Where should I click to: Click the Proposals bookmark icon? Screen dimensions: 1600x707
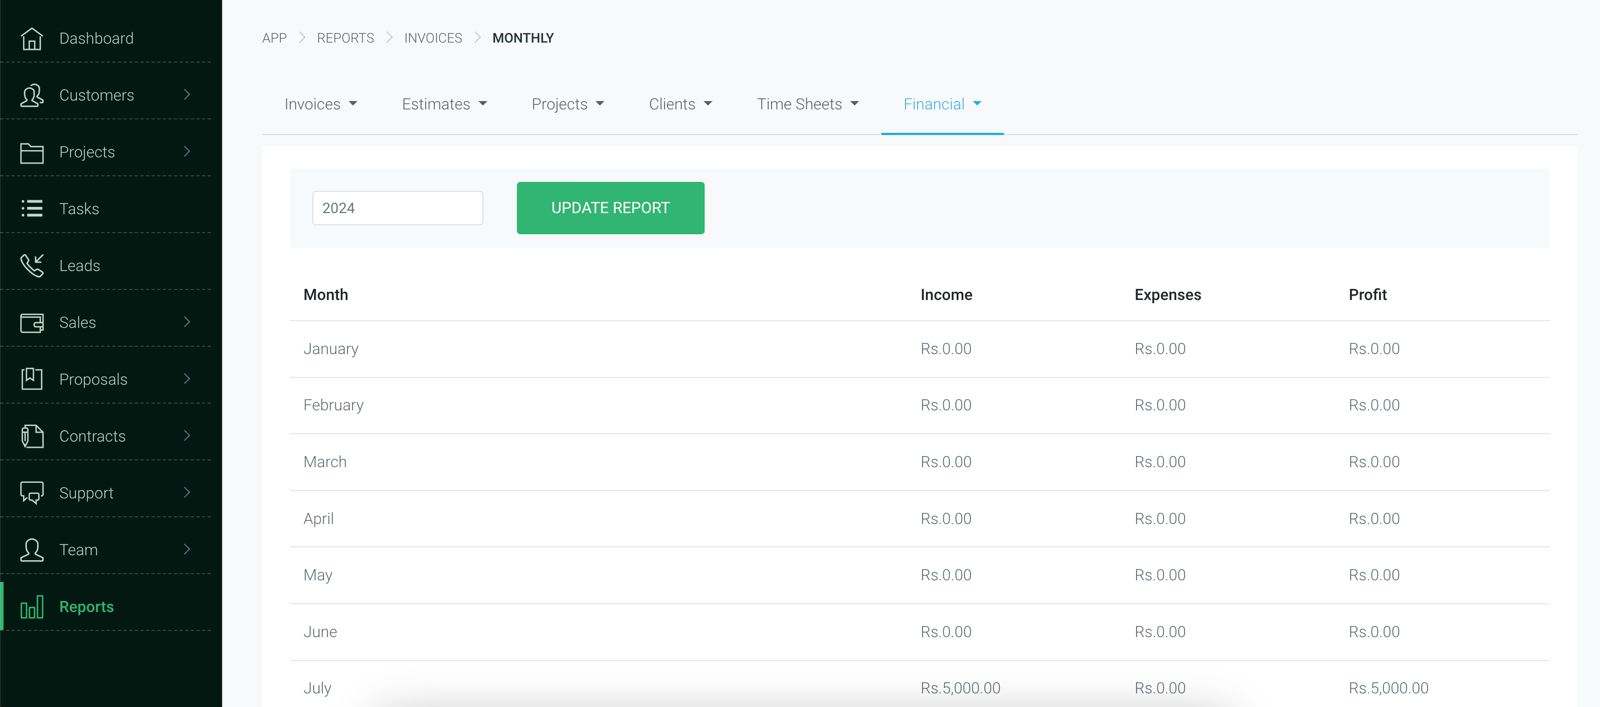32,379
